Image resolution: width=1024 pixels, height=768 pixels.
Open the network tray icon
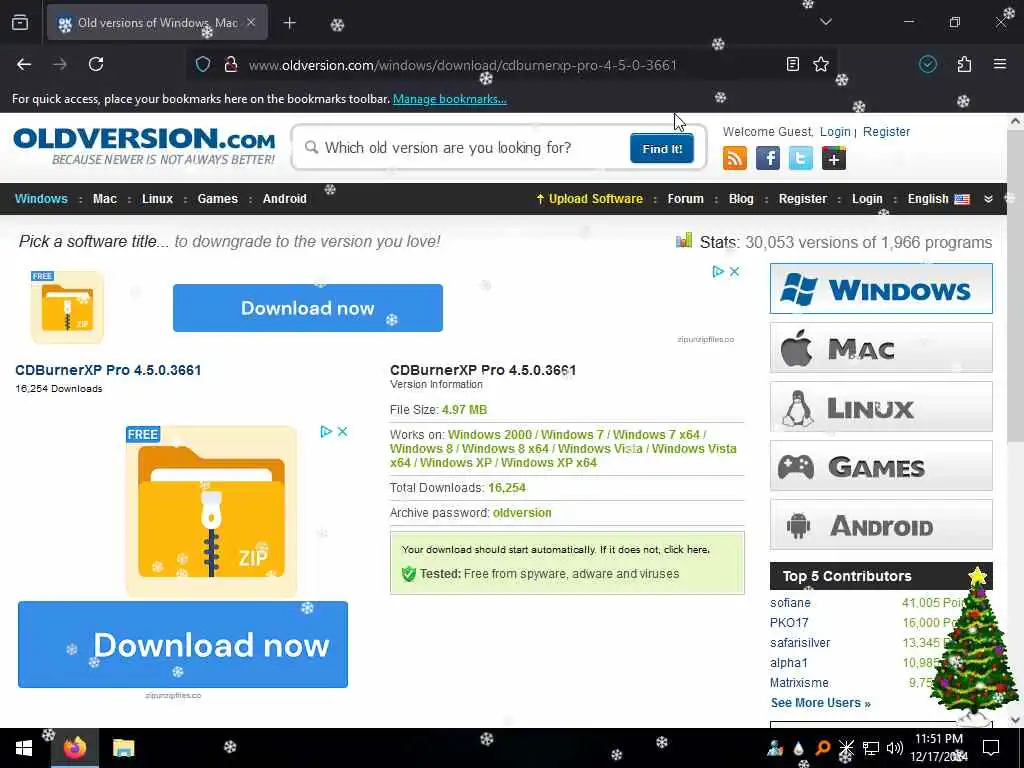coord(871,748)
